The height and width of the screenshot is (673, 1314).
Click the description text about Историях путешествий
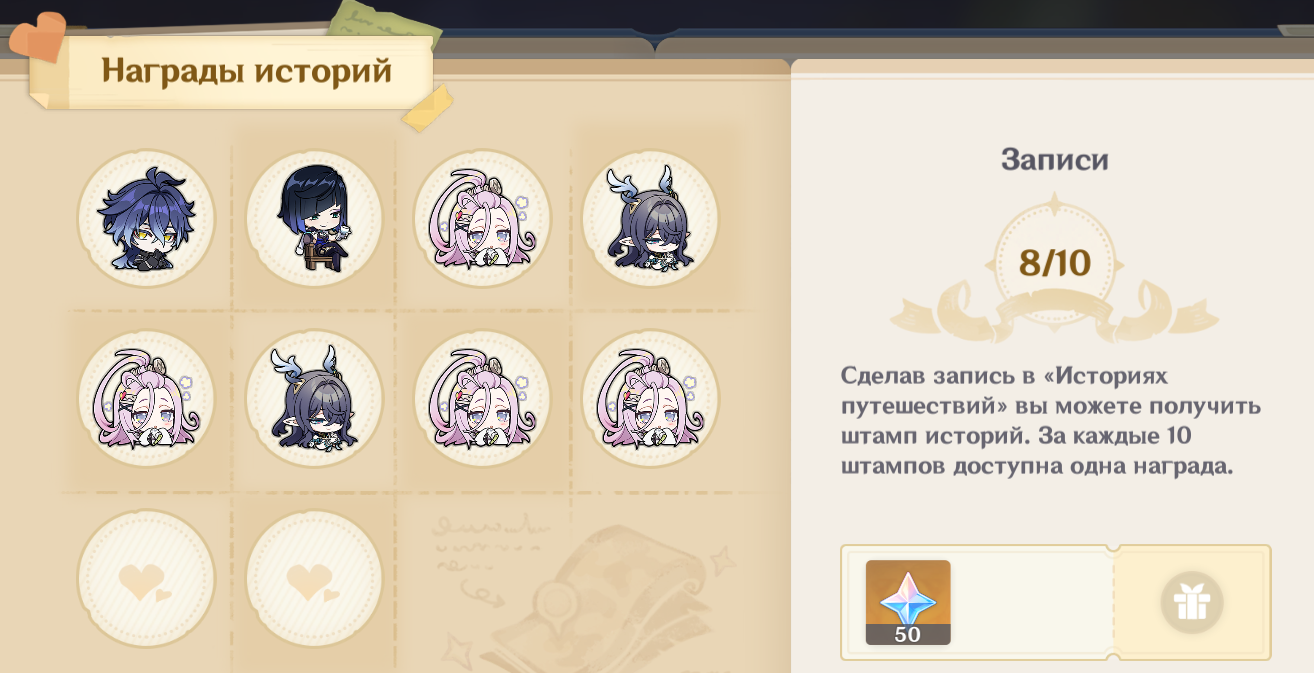coord(1050,421)
